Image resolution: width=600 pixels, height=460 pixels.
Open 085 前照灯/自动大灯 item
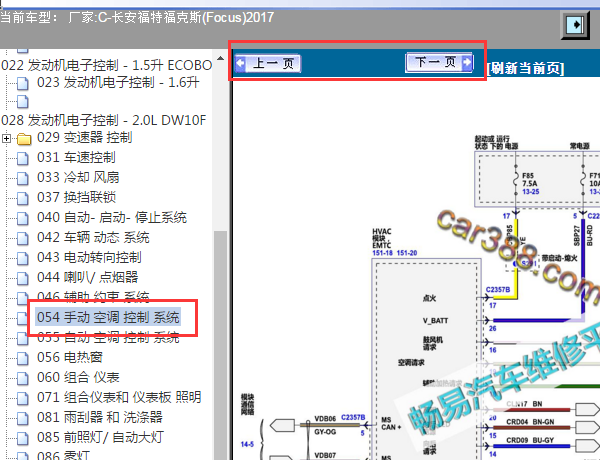100,437
